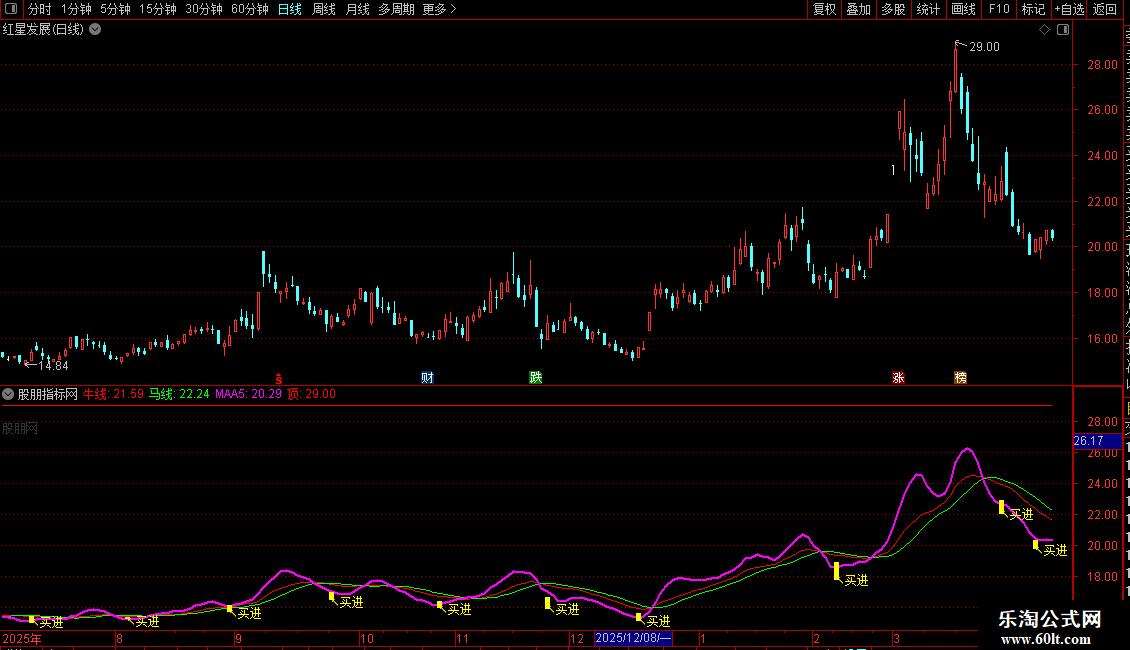Image resolution: width=1130 pixels, height=650 pixels.
Task: Open 多周期 multi-period view
Action: click(x=396, y=9)
